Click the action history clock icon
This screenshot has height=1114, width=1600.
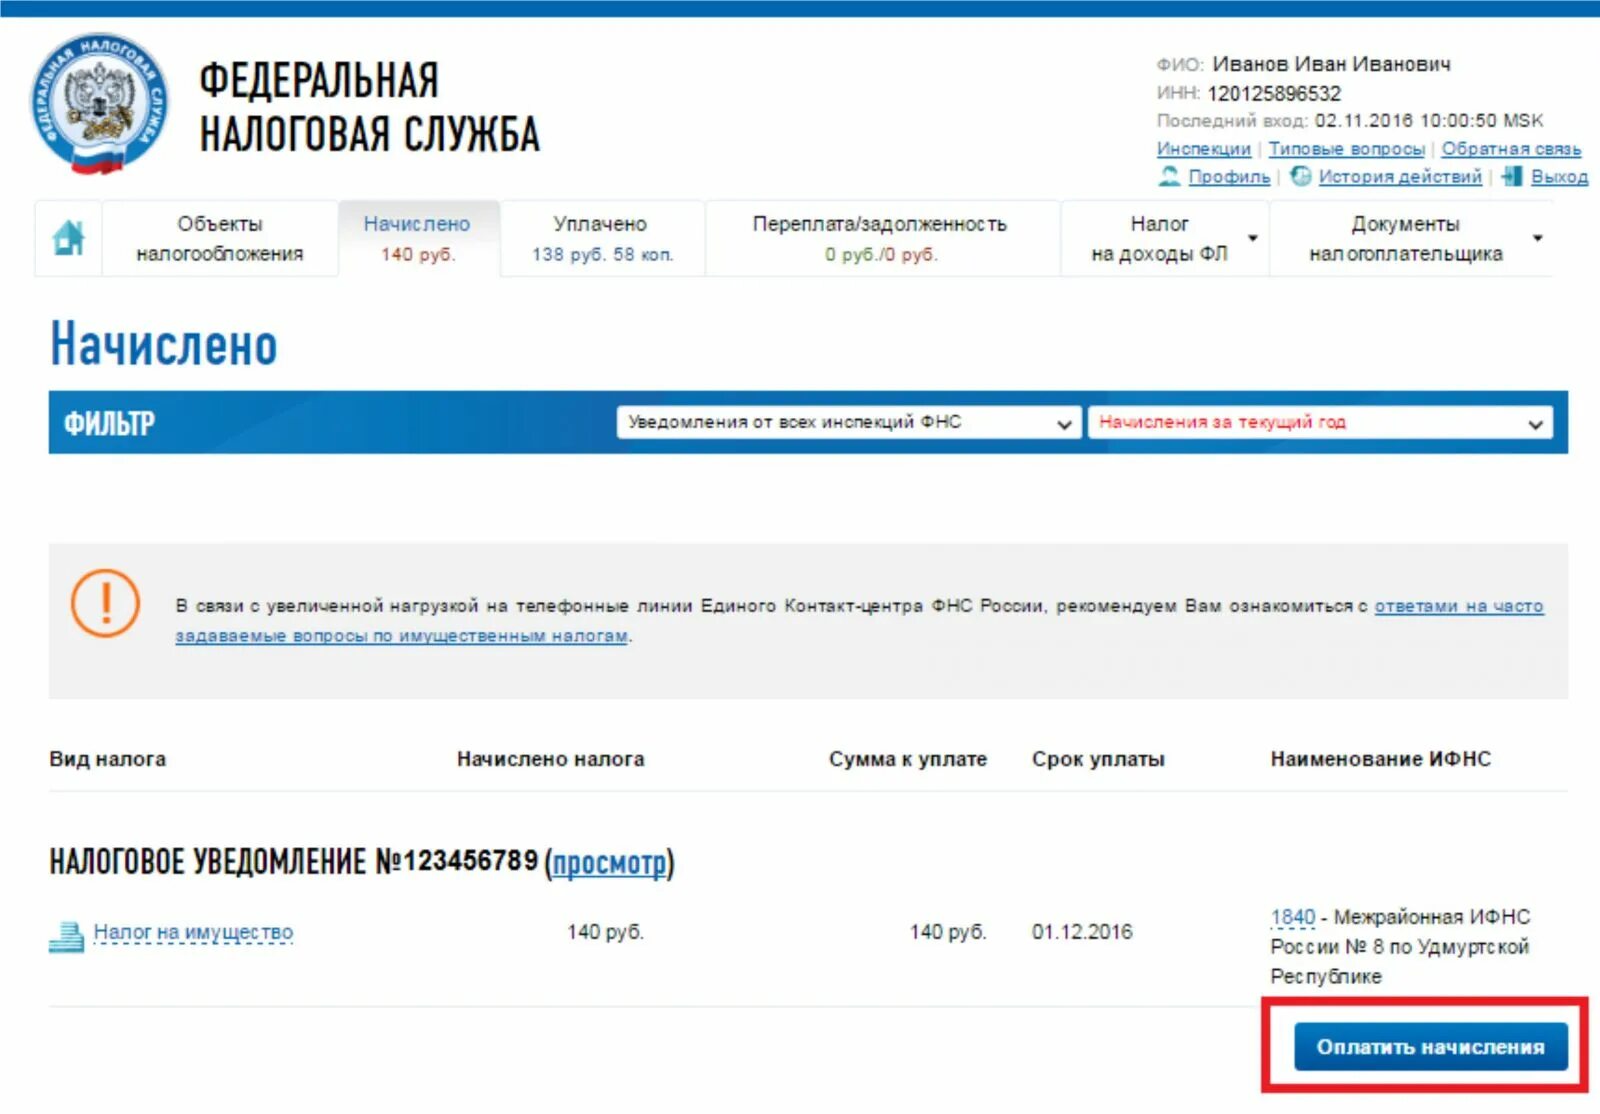tap(1301, 176)
